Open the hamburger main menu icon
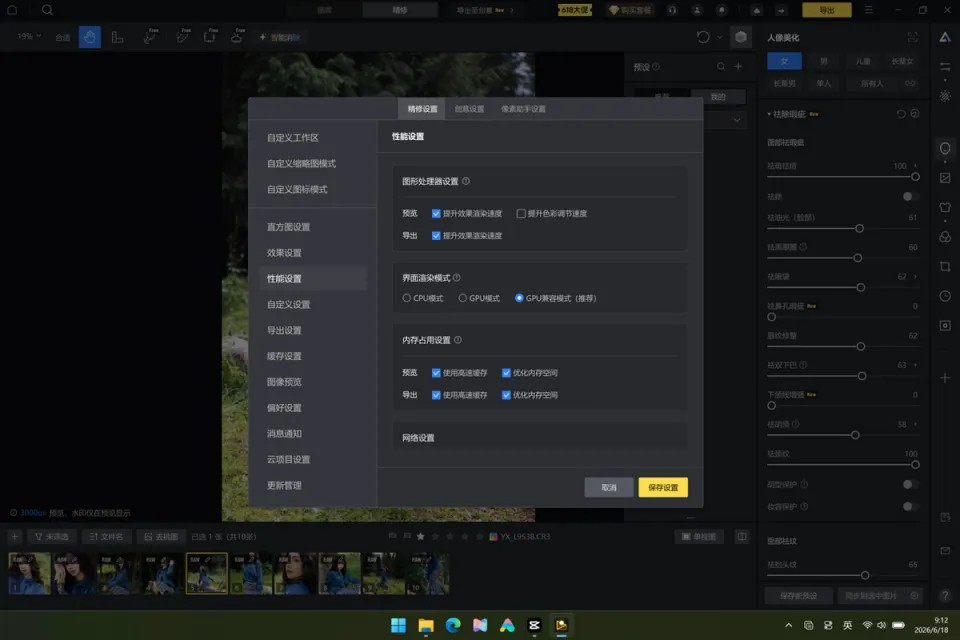Image resolution: width=960 pixels, height=640 pixels. coord(868,10)
